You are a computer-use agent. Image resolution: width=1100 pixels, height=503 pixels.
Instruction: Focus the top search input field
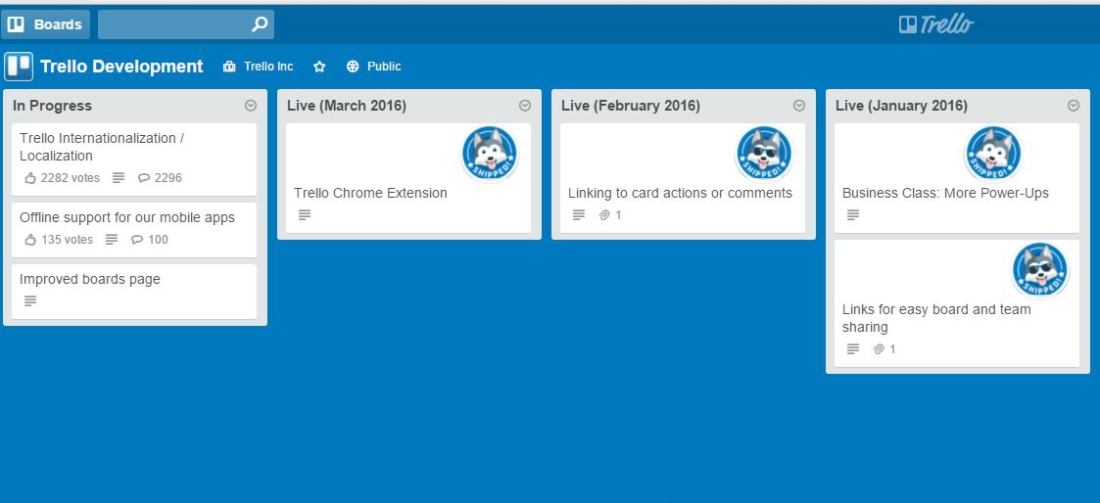pos(186,25)
